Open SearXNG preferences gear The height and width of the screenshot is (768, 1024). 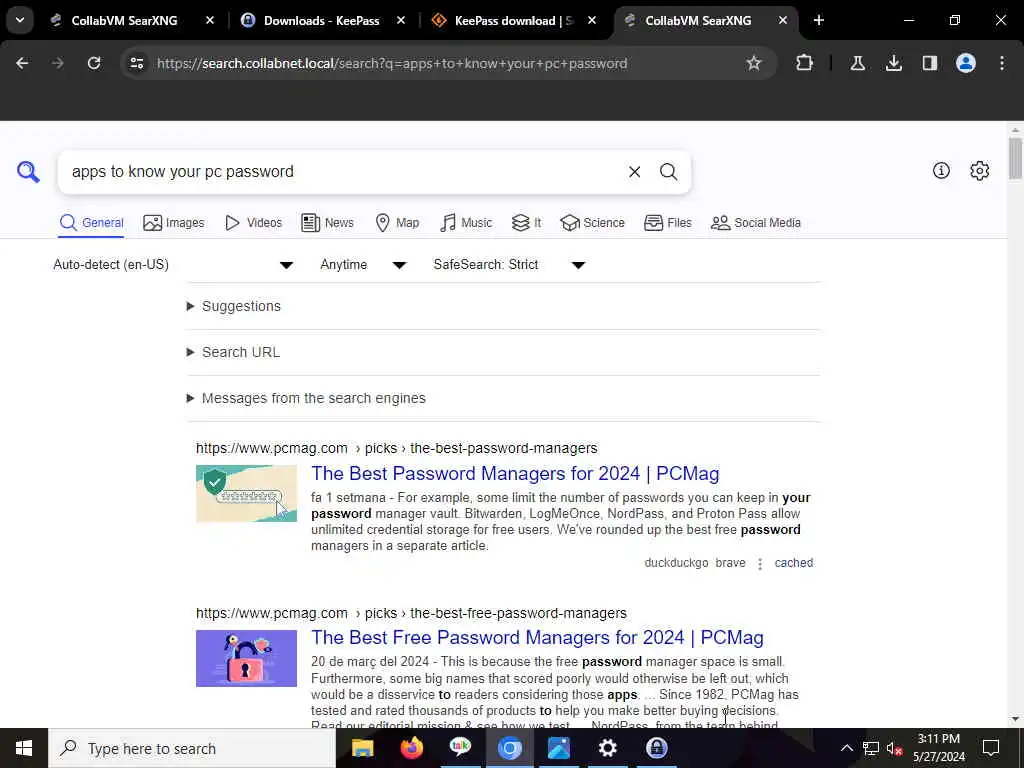[x=979, y=170]
